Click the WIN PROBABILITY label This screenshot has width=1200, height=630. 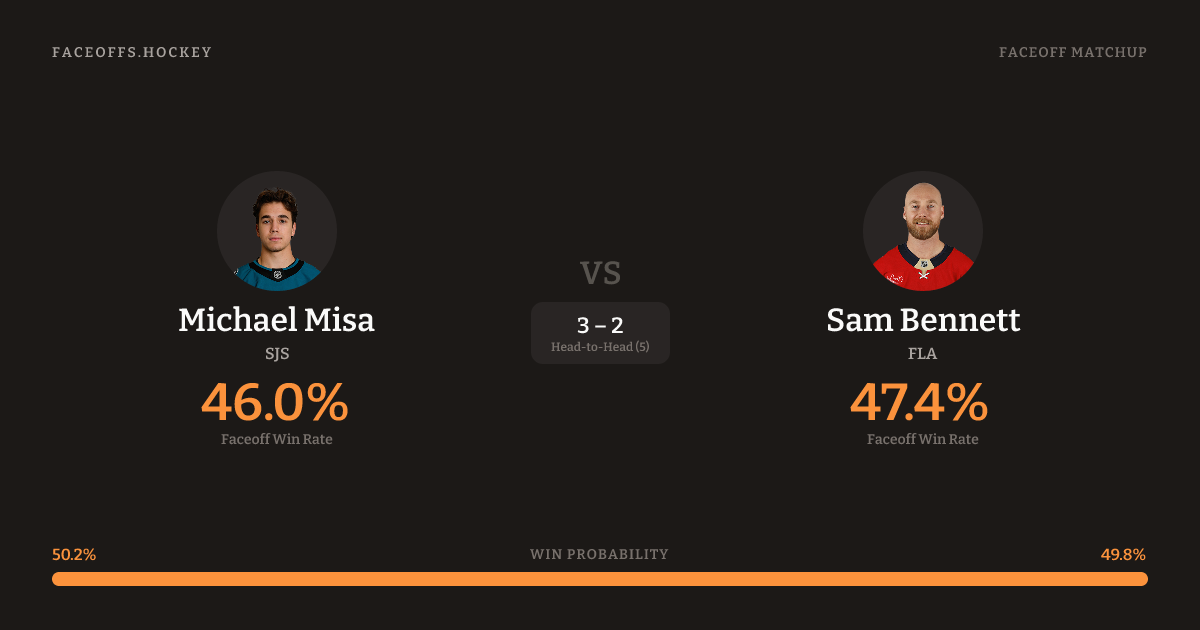pos(599,554)
